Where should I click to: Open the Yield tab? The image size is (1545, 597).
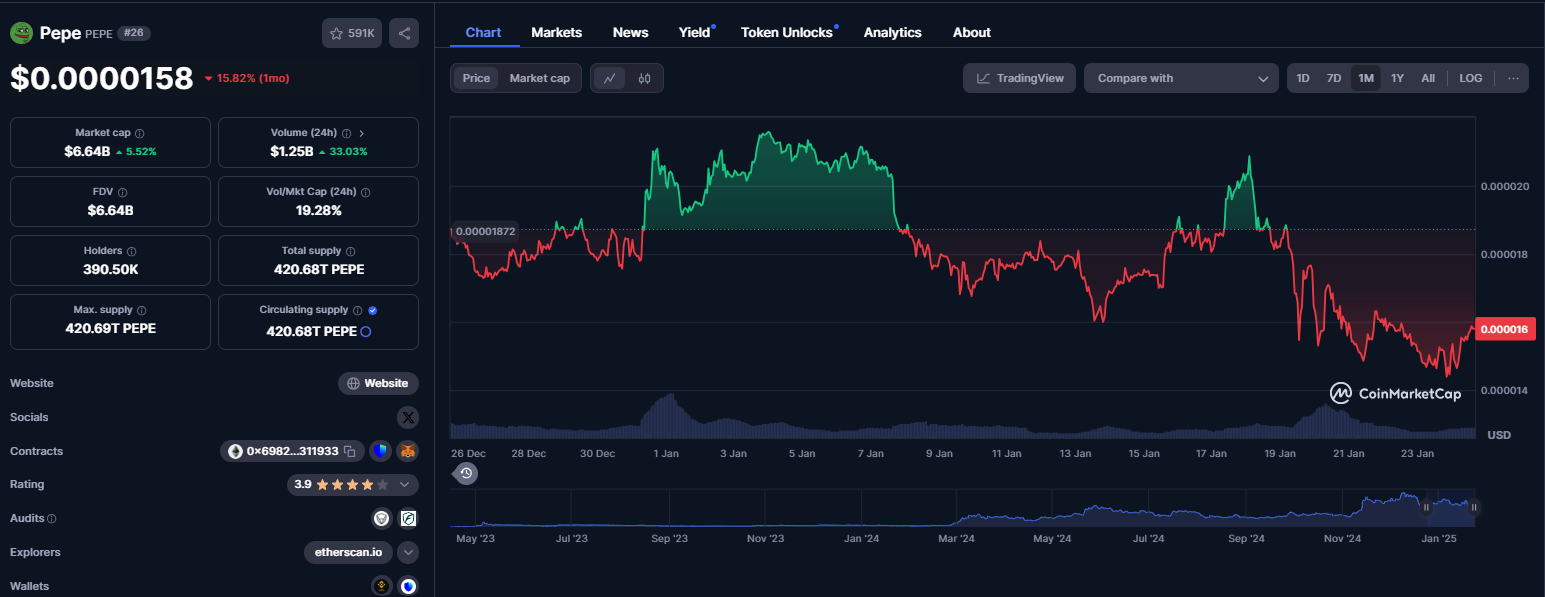click(694, 32)
